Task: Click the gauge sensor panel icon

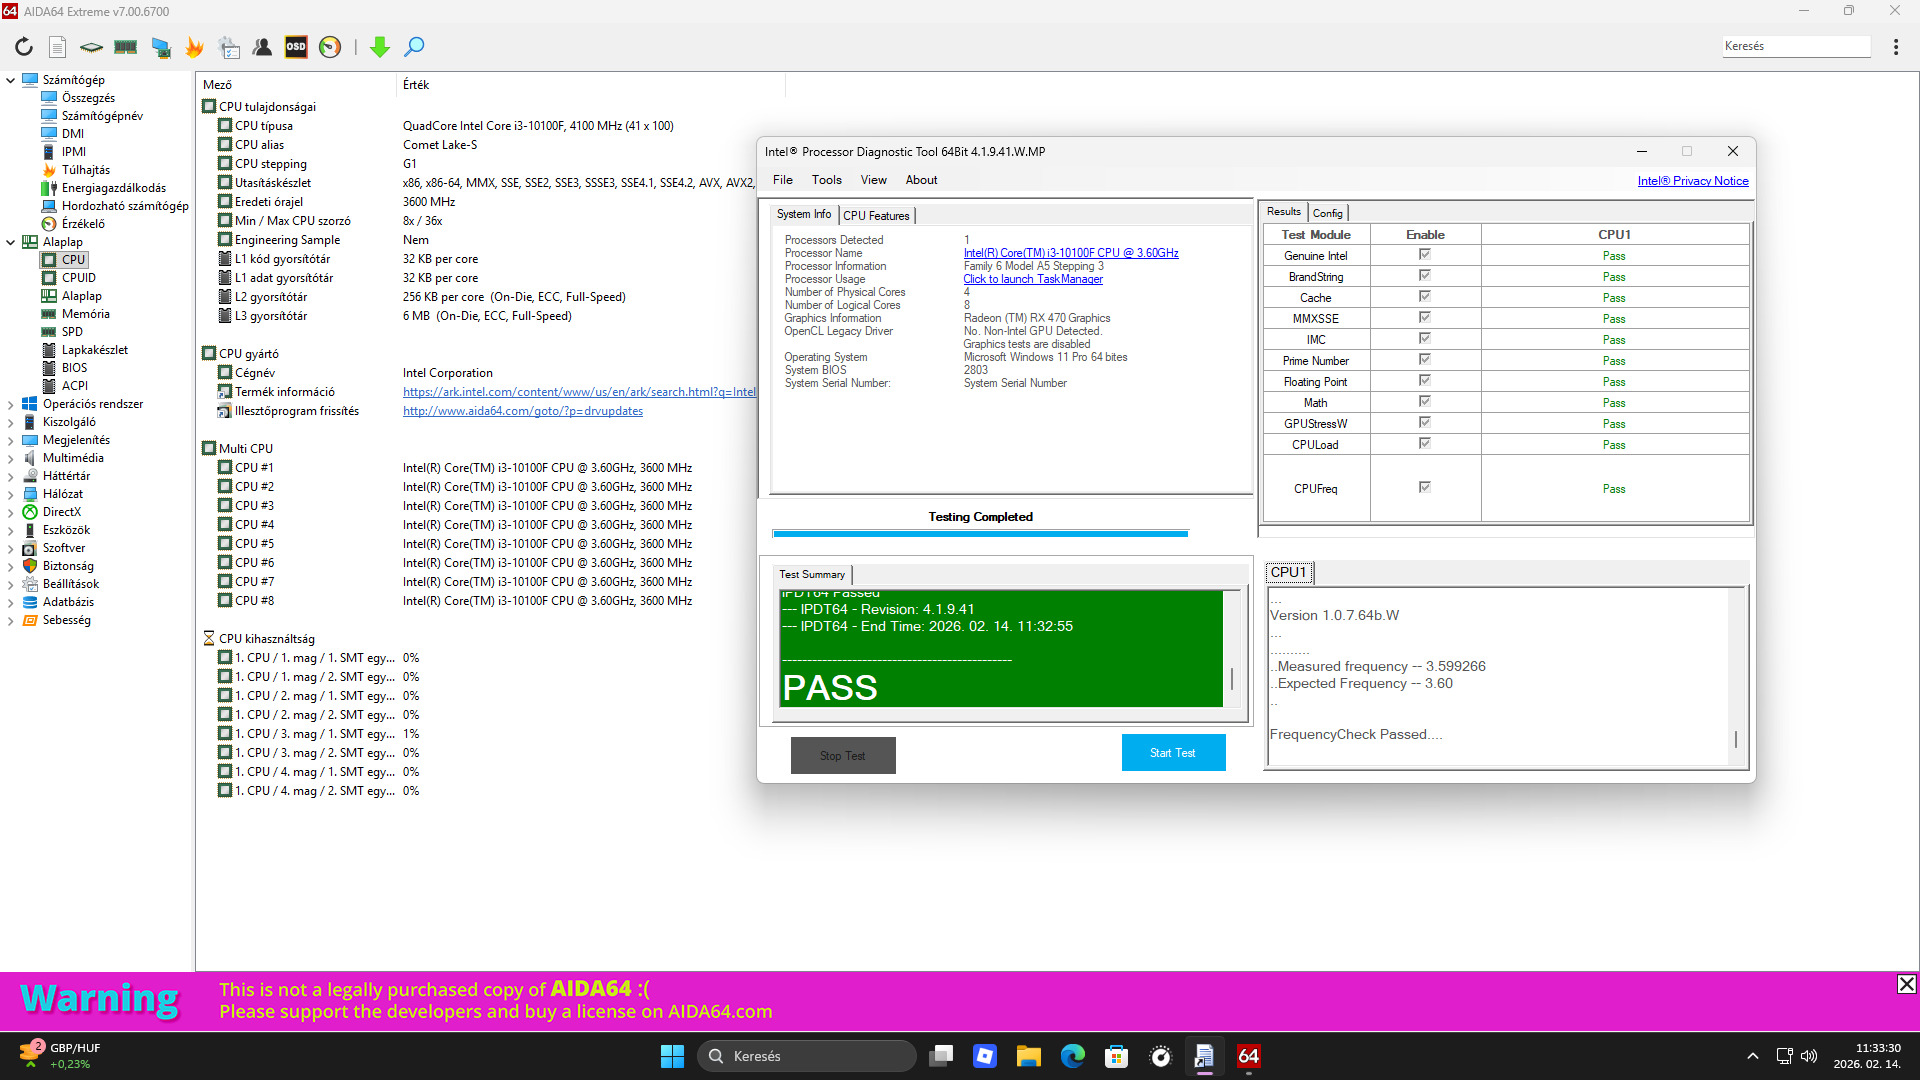Action: (x=330, y=47)
